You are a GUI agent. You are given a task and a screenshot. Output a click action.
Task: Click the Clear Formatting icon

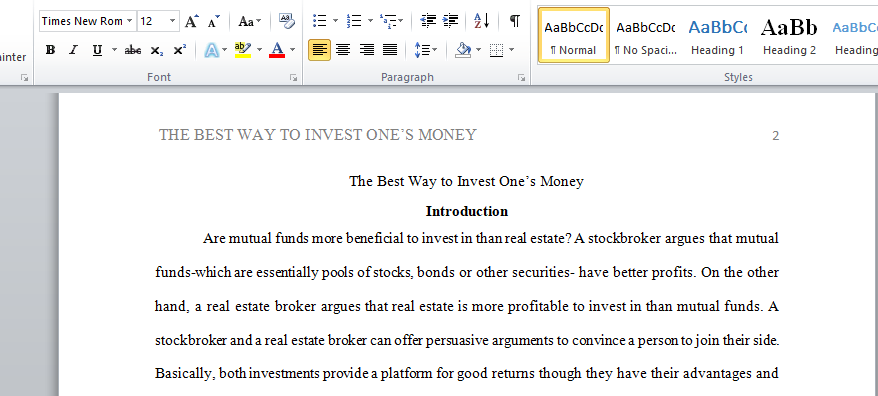pyautogui.click(x=286, y=21)
